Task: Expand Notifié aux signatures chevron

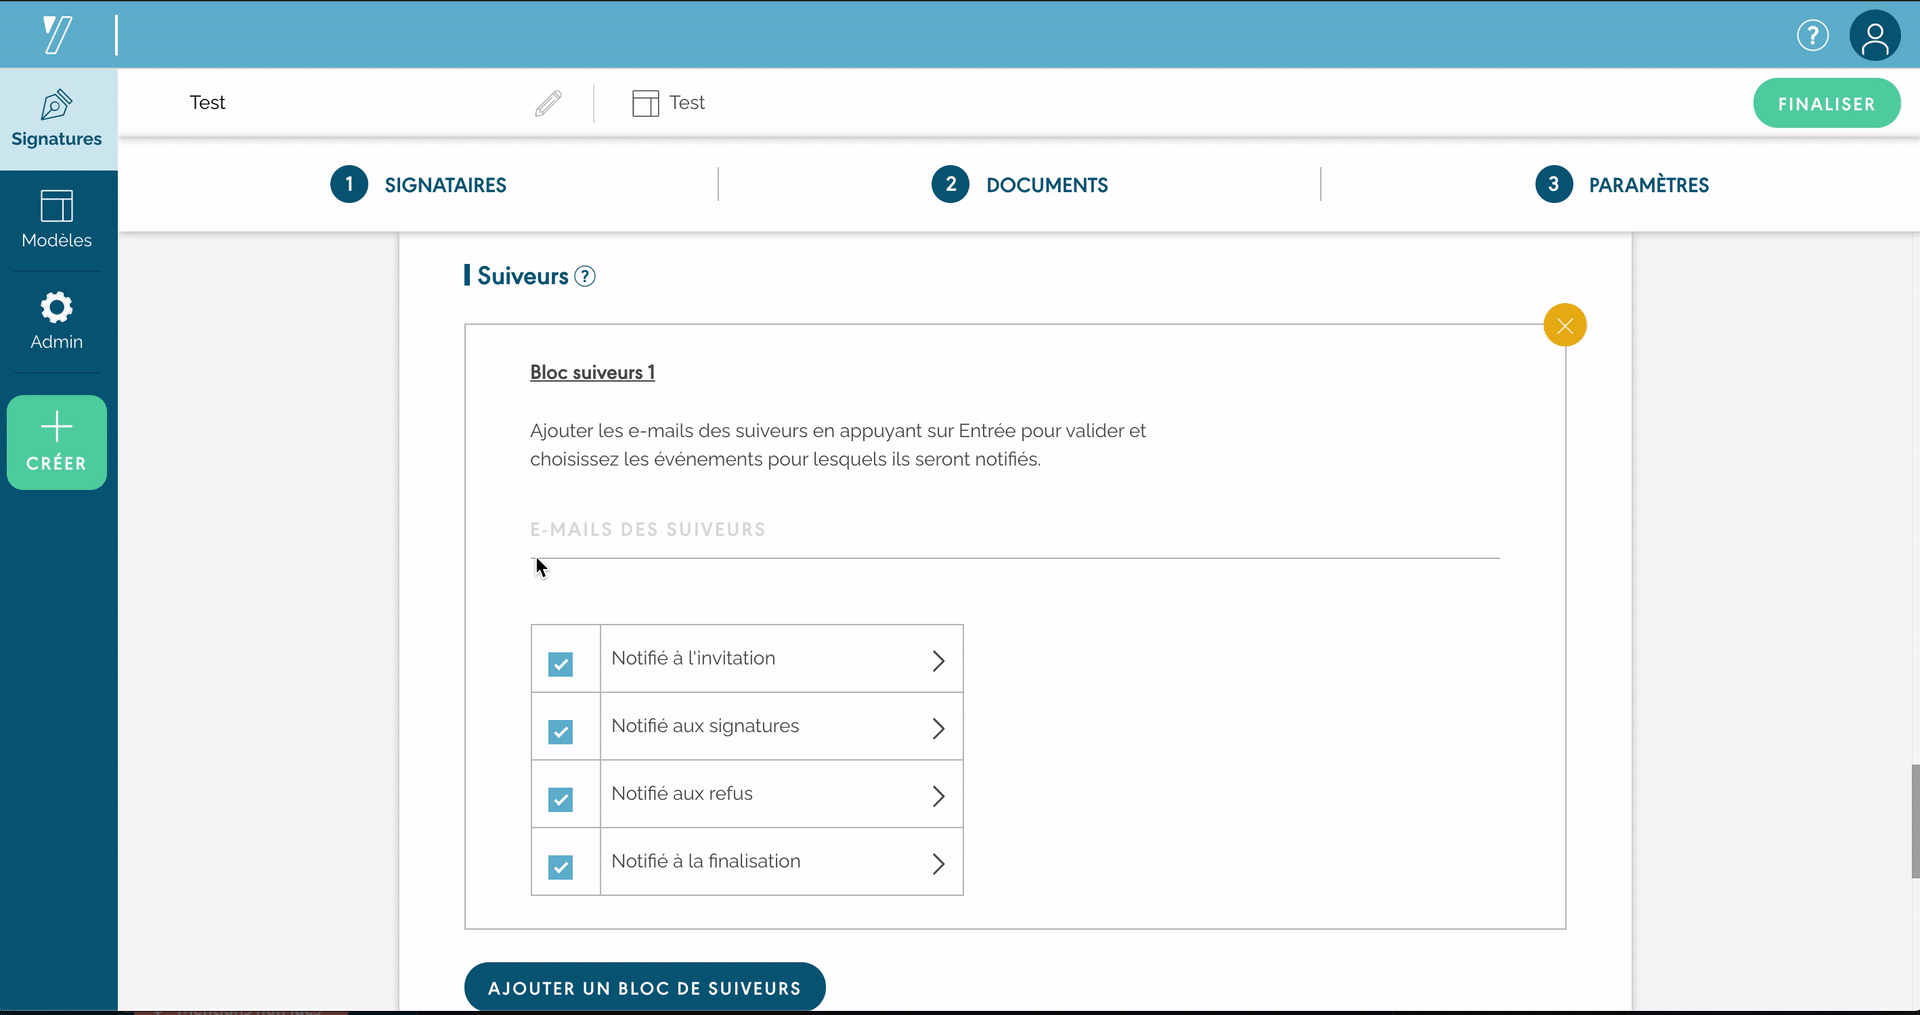Action: tap(938, 728)
